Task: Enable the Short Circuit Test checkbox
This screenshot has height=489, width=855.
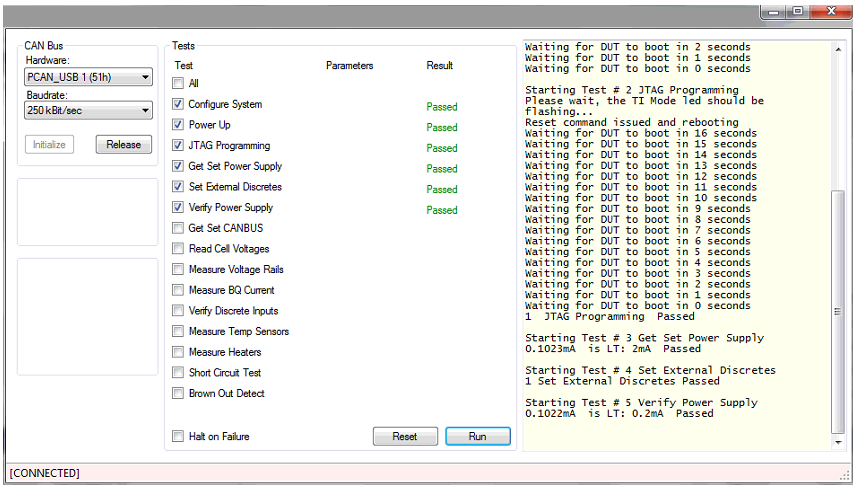Action: coord(178,373)
